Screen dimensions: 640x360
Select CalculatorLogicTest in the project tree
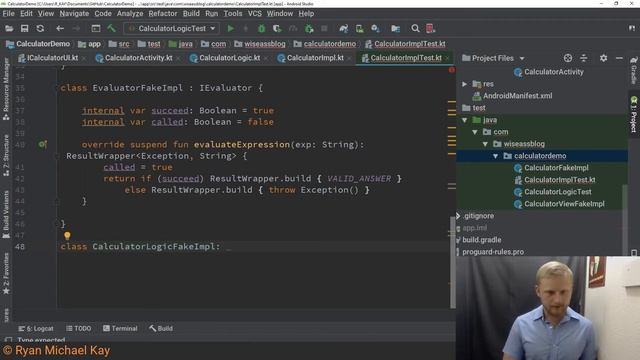tap(558, 192)
